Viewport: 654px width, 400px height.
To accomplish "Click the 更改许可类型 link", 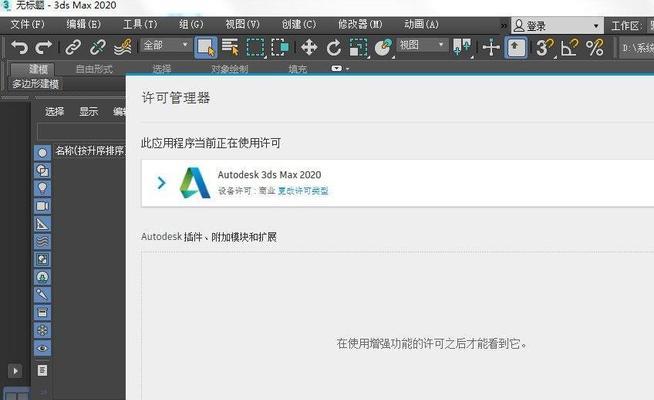I will click(303, 191).
